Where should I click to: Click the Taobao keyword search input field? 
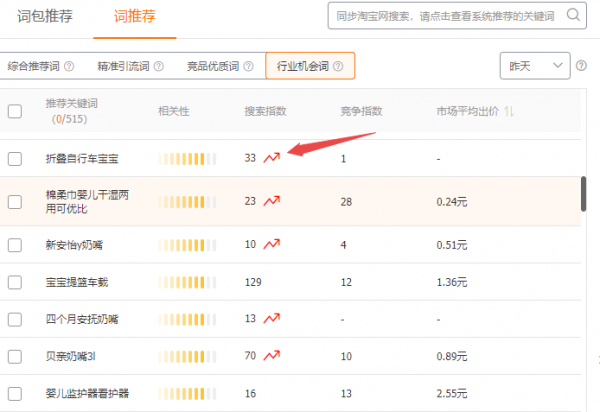tap(445, 15)
